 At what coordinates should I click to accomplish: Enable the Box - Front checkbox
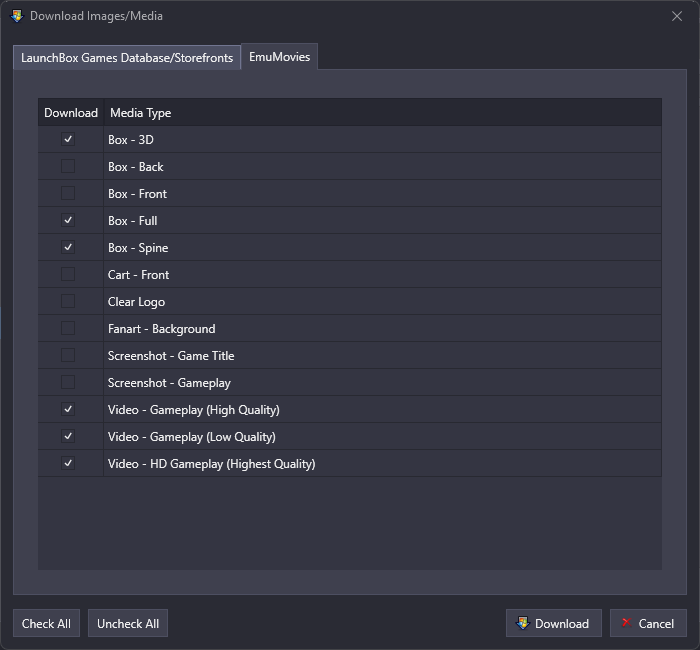tap(68, 193)
